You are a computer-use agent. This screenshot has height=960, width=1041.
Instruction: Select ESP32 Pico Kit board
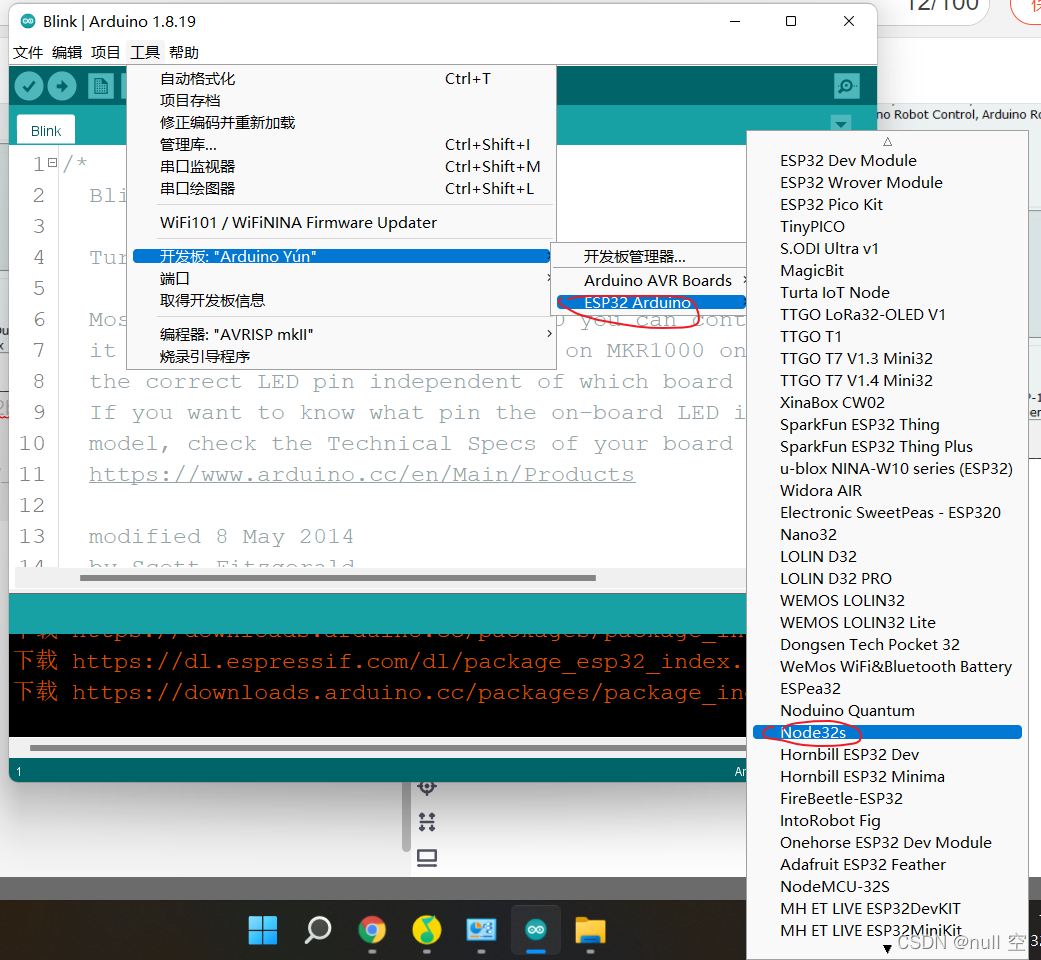click(x=887, y=204)
